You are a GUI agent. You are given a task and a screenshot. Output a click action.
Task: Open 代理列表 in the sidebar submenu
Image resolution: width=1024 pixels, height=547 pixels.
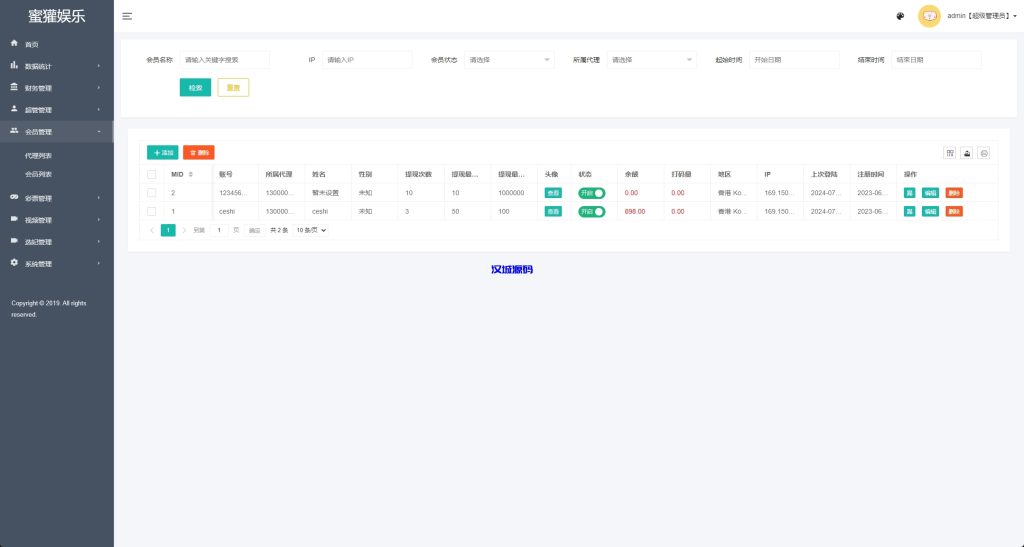click(39, 156)
